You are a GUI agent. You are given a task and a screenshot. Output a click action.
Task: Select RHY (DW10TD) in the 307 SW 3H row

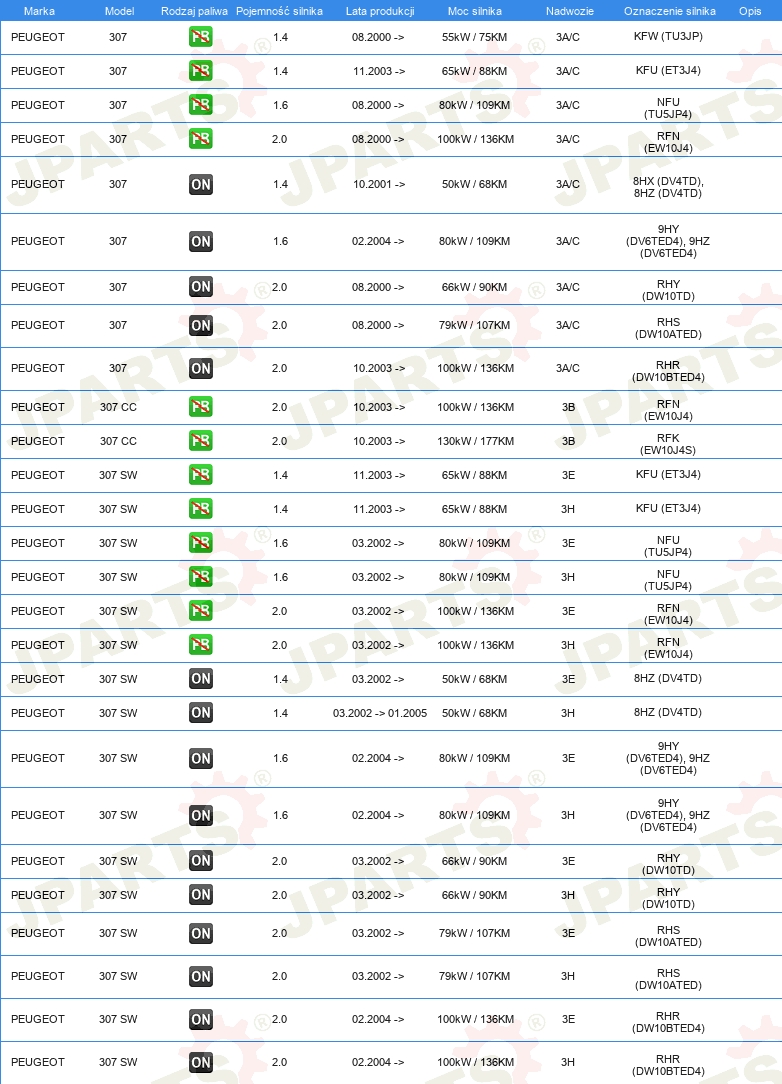coord(668,898)
